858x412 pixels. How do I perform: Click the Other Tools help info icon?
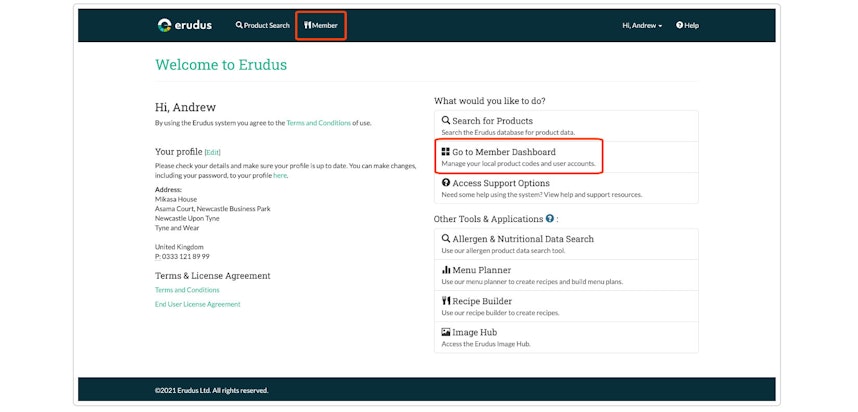[x=549, y=218]
